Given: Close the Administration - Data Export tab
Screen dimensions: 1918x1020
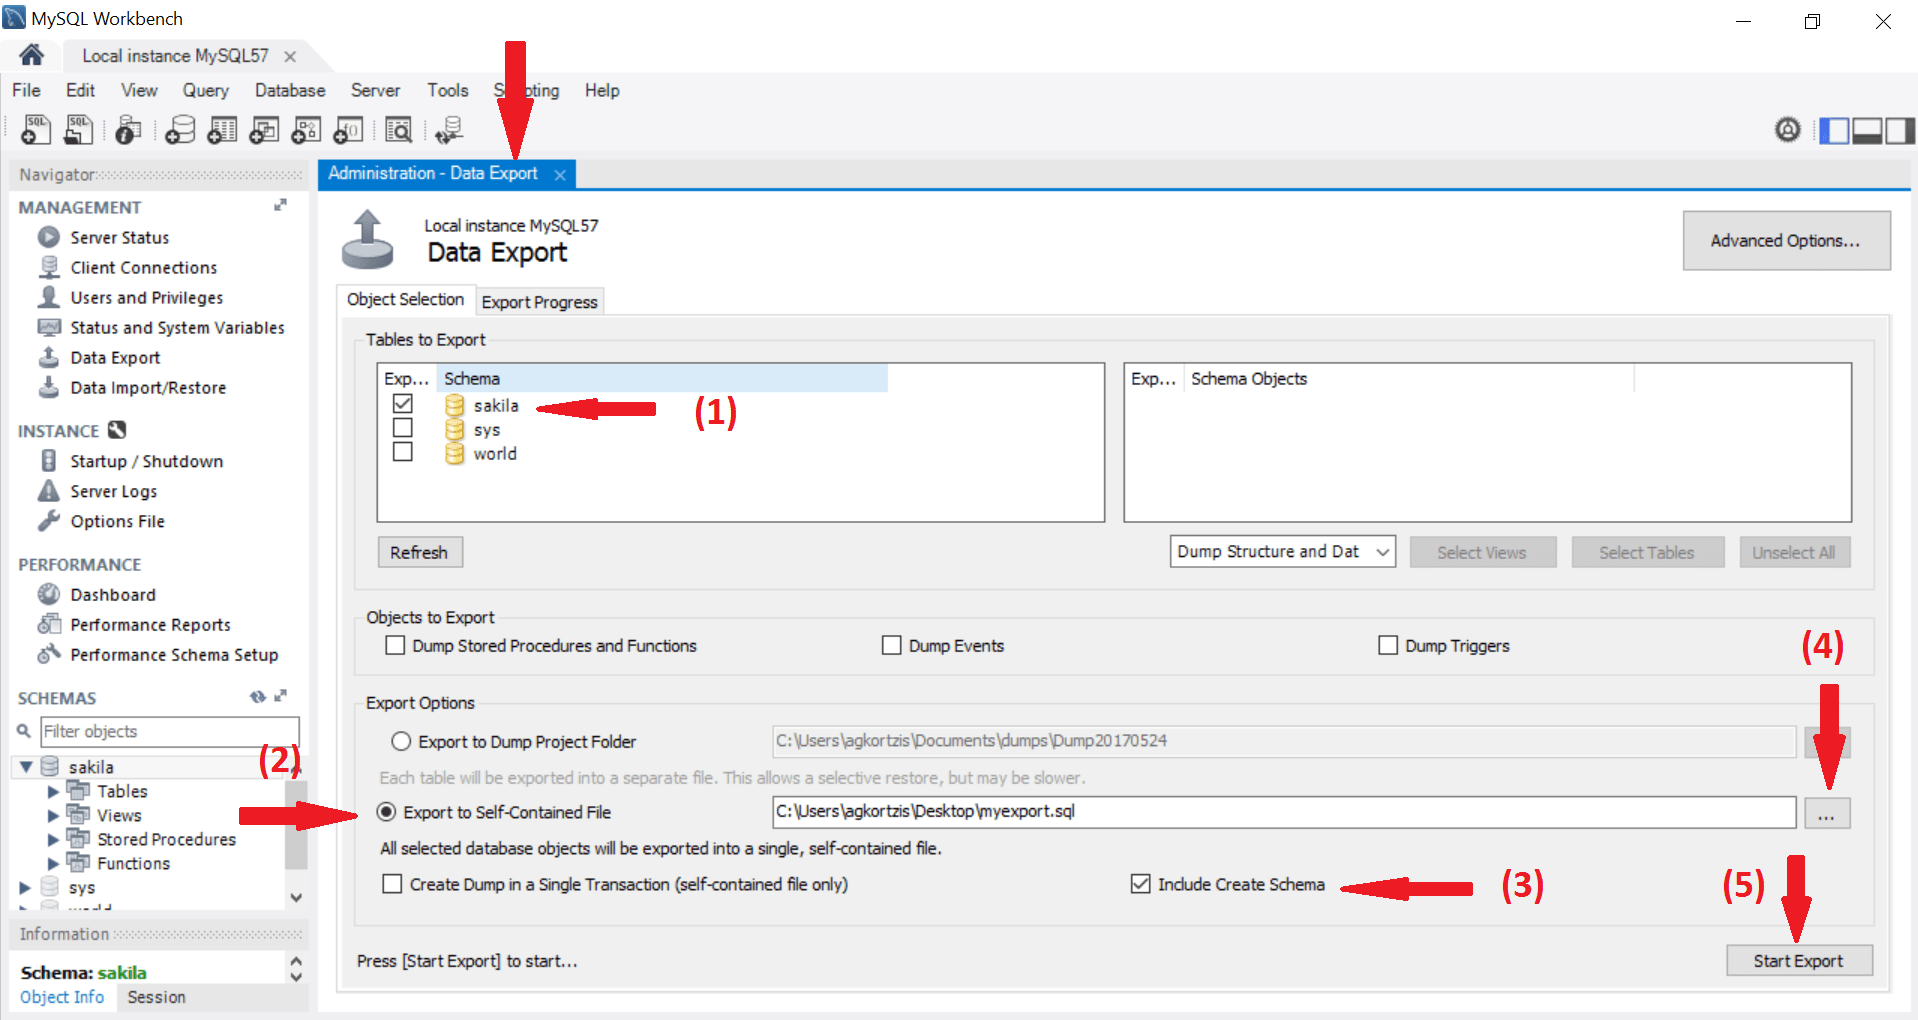Looking at the screenshot, I should [560, 175].
